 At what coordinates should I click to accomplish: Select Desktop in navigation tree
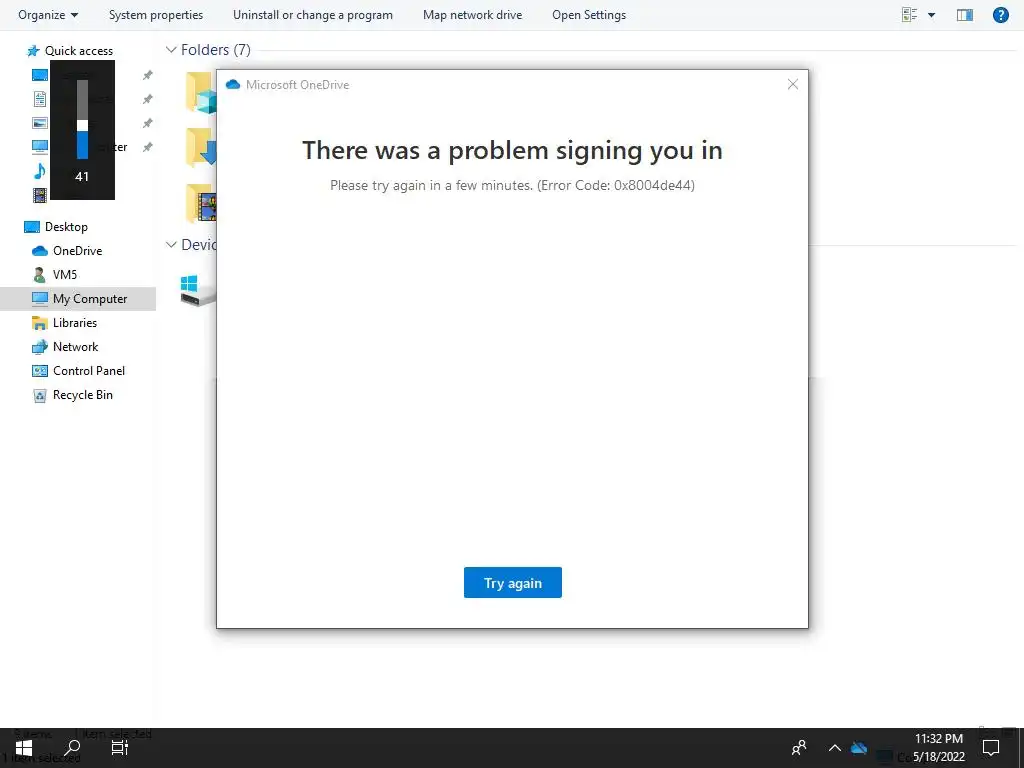tap(66, 227)
